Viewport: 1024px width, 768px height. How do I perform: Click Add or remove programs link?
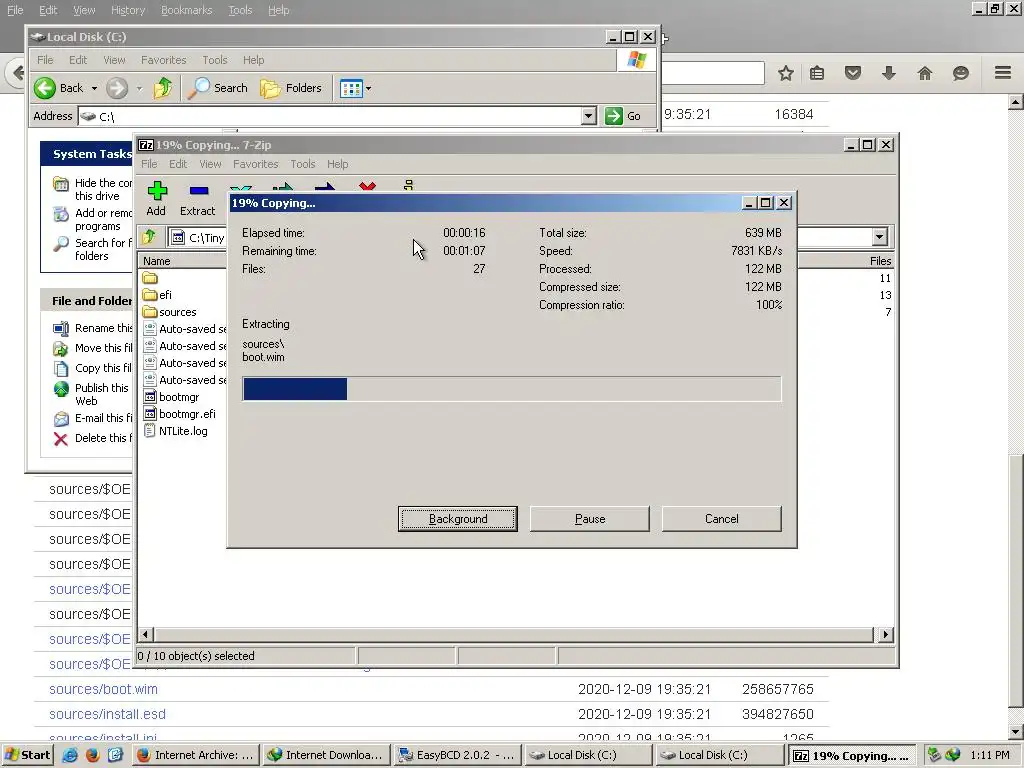pos(103,219)
